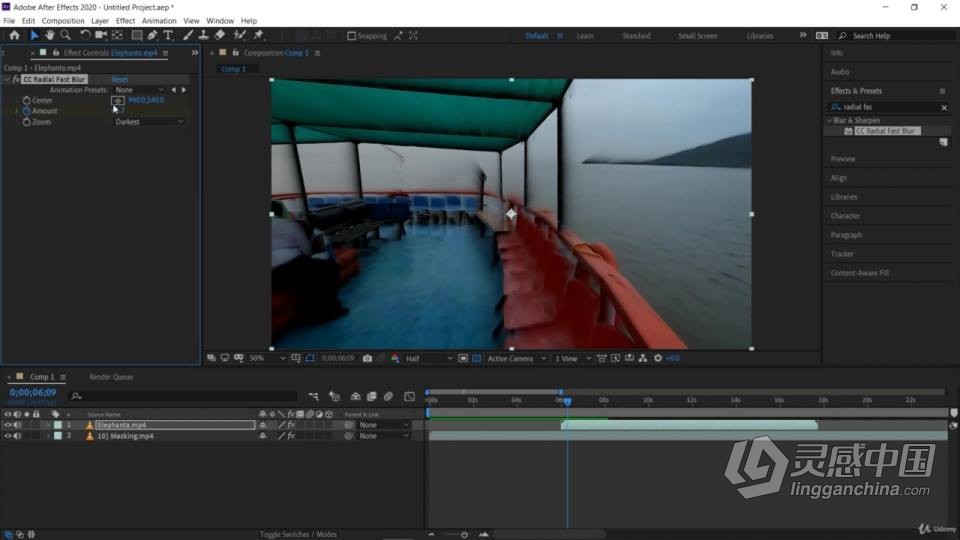Screen dimensions: 960x540
Task: Select the Brush tool
Action: pyautogui.click(x=188, y=36)
